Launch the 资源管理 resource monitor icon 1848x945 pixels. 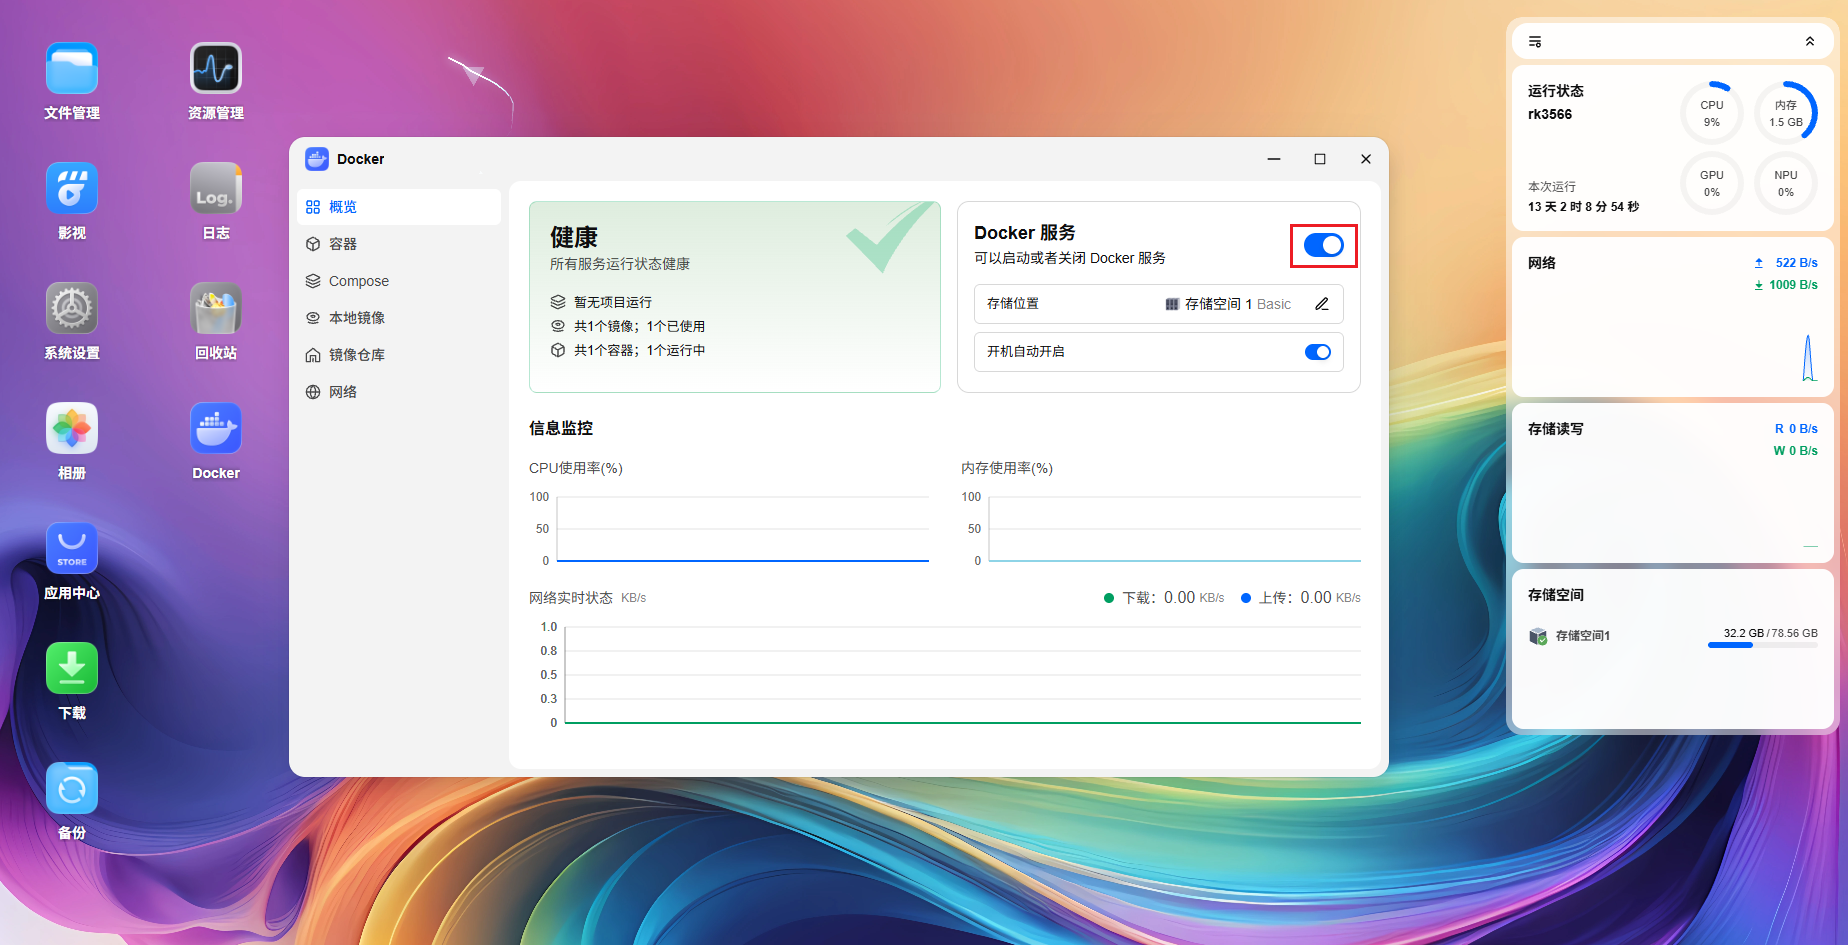tap(216, 69)
